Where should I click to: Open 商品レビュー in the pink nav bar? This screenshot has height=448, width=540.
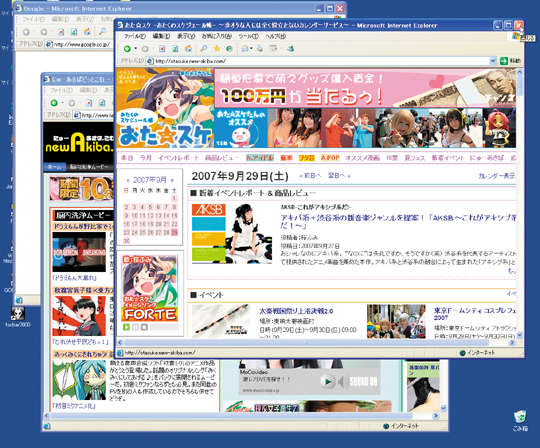coord(222,158)
